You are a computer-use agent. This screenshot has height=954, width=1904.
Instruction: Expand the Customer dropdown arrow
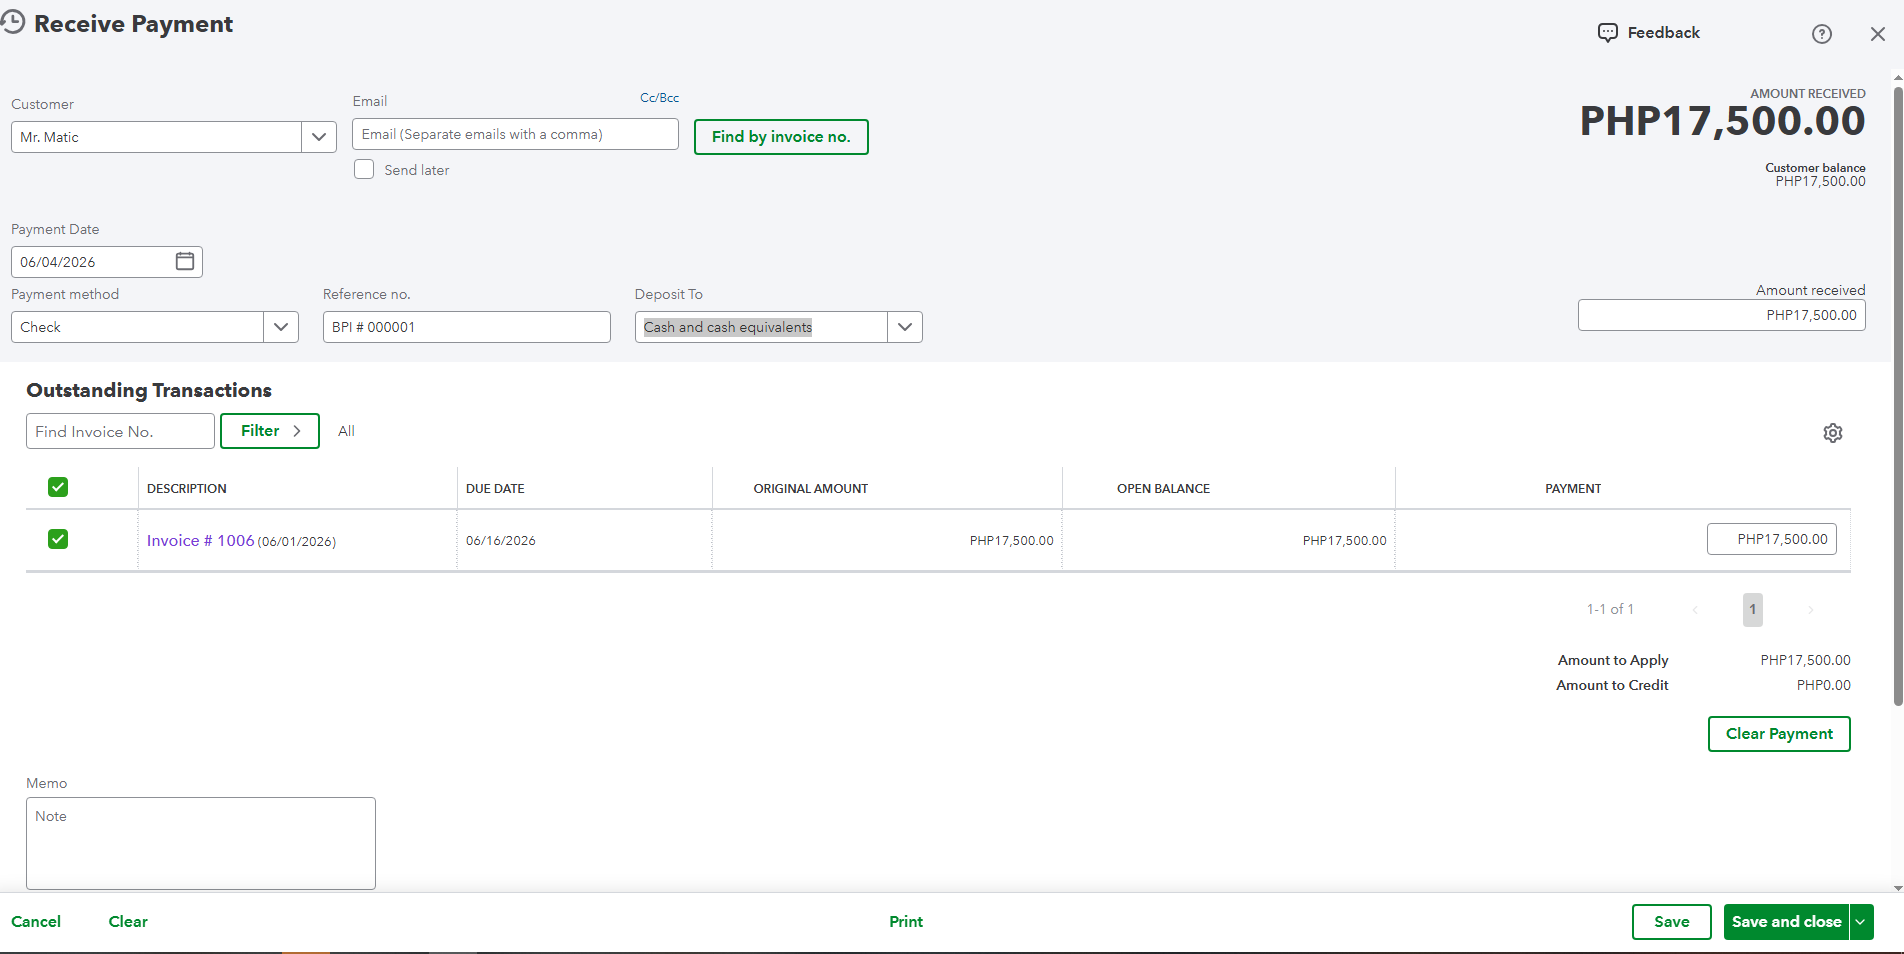pyautogui.click(x=319, y=137)
